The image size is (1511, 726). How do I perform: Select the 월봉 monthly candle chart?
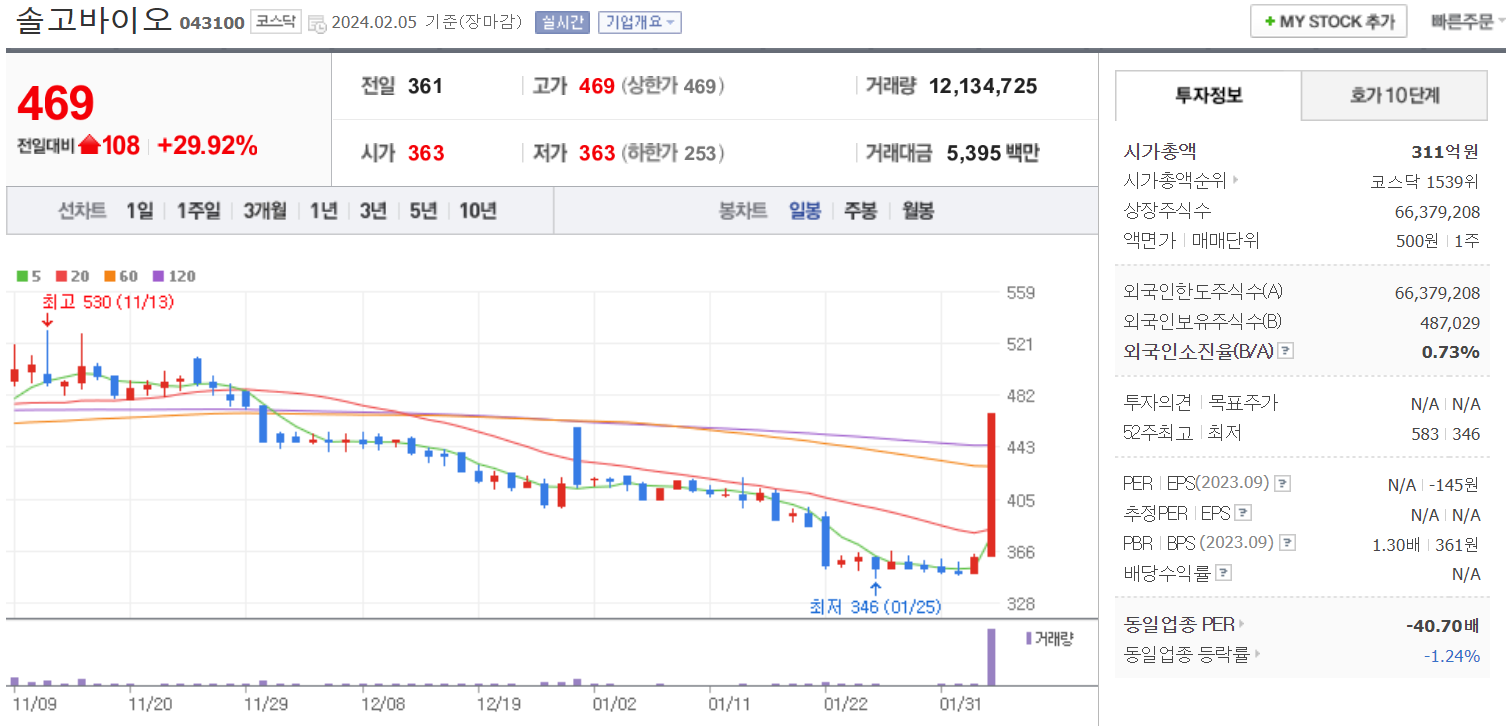918,211
